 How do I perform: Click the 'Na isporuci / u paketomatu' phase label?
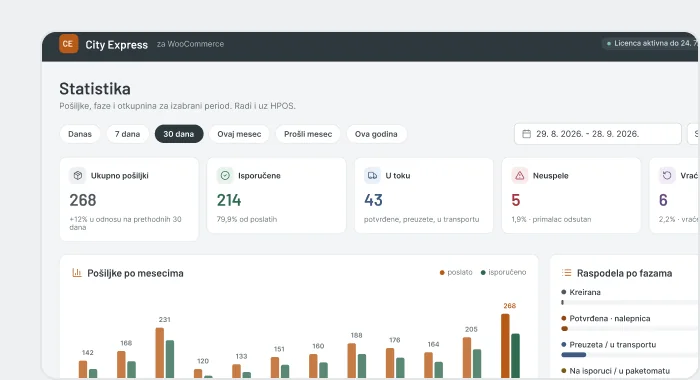(x=620, y=371)
